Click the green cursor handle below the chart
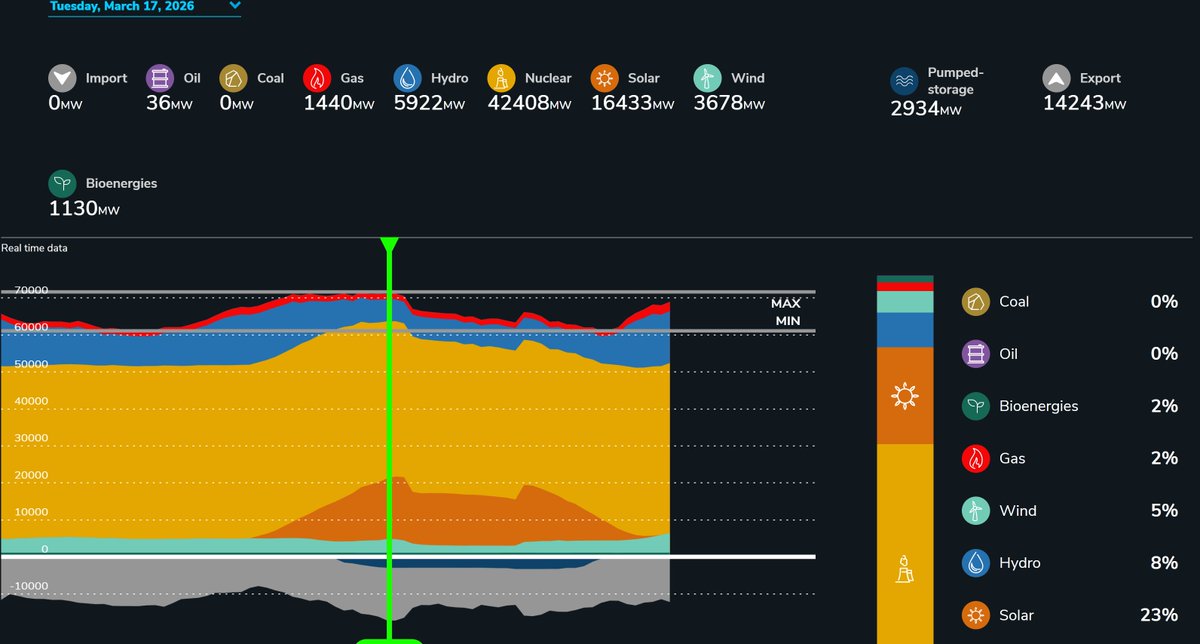1200x644 pixels. click(x=389, y=641)
